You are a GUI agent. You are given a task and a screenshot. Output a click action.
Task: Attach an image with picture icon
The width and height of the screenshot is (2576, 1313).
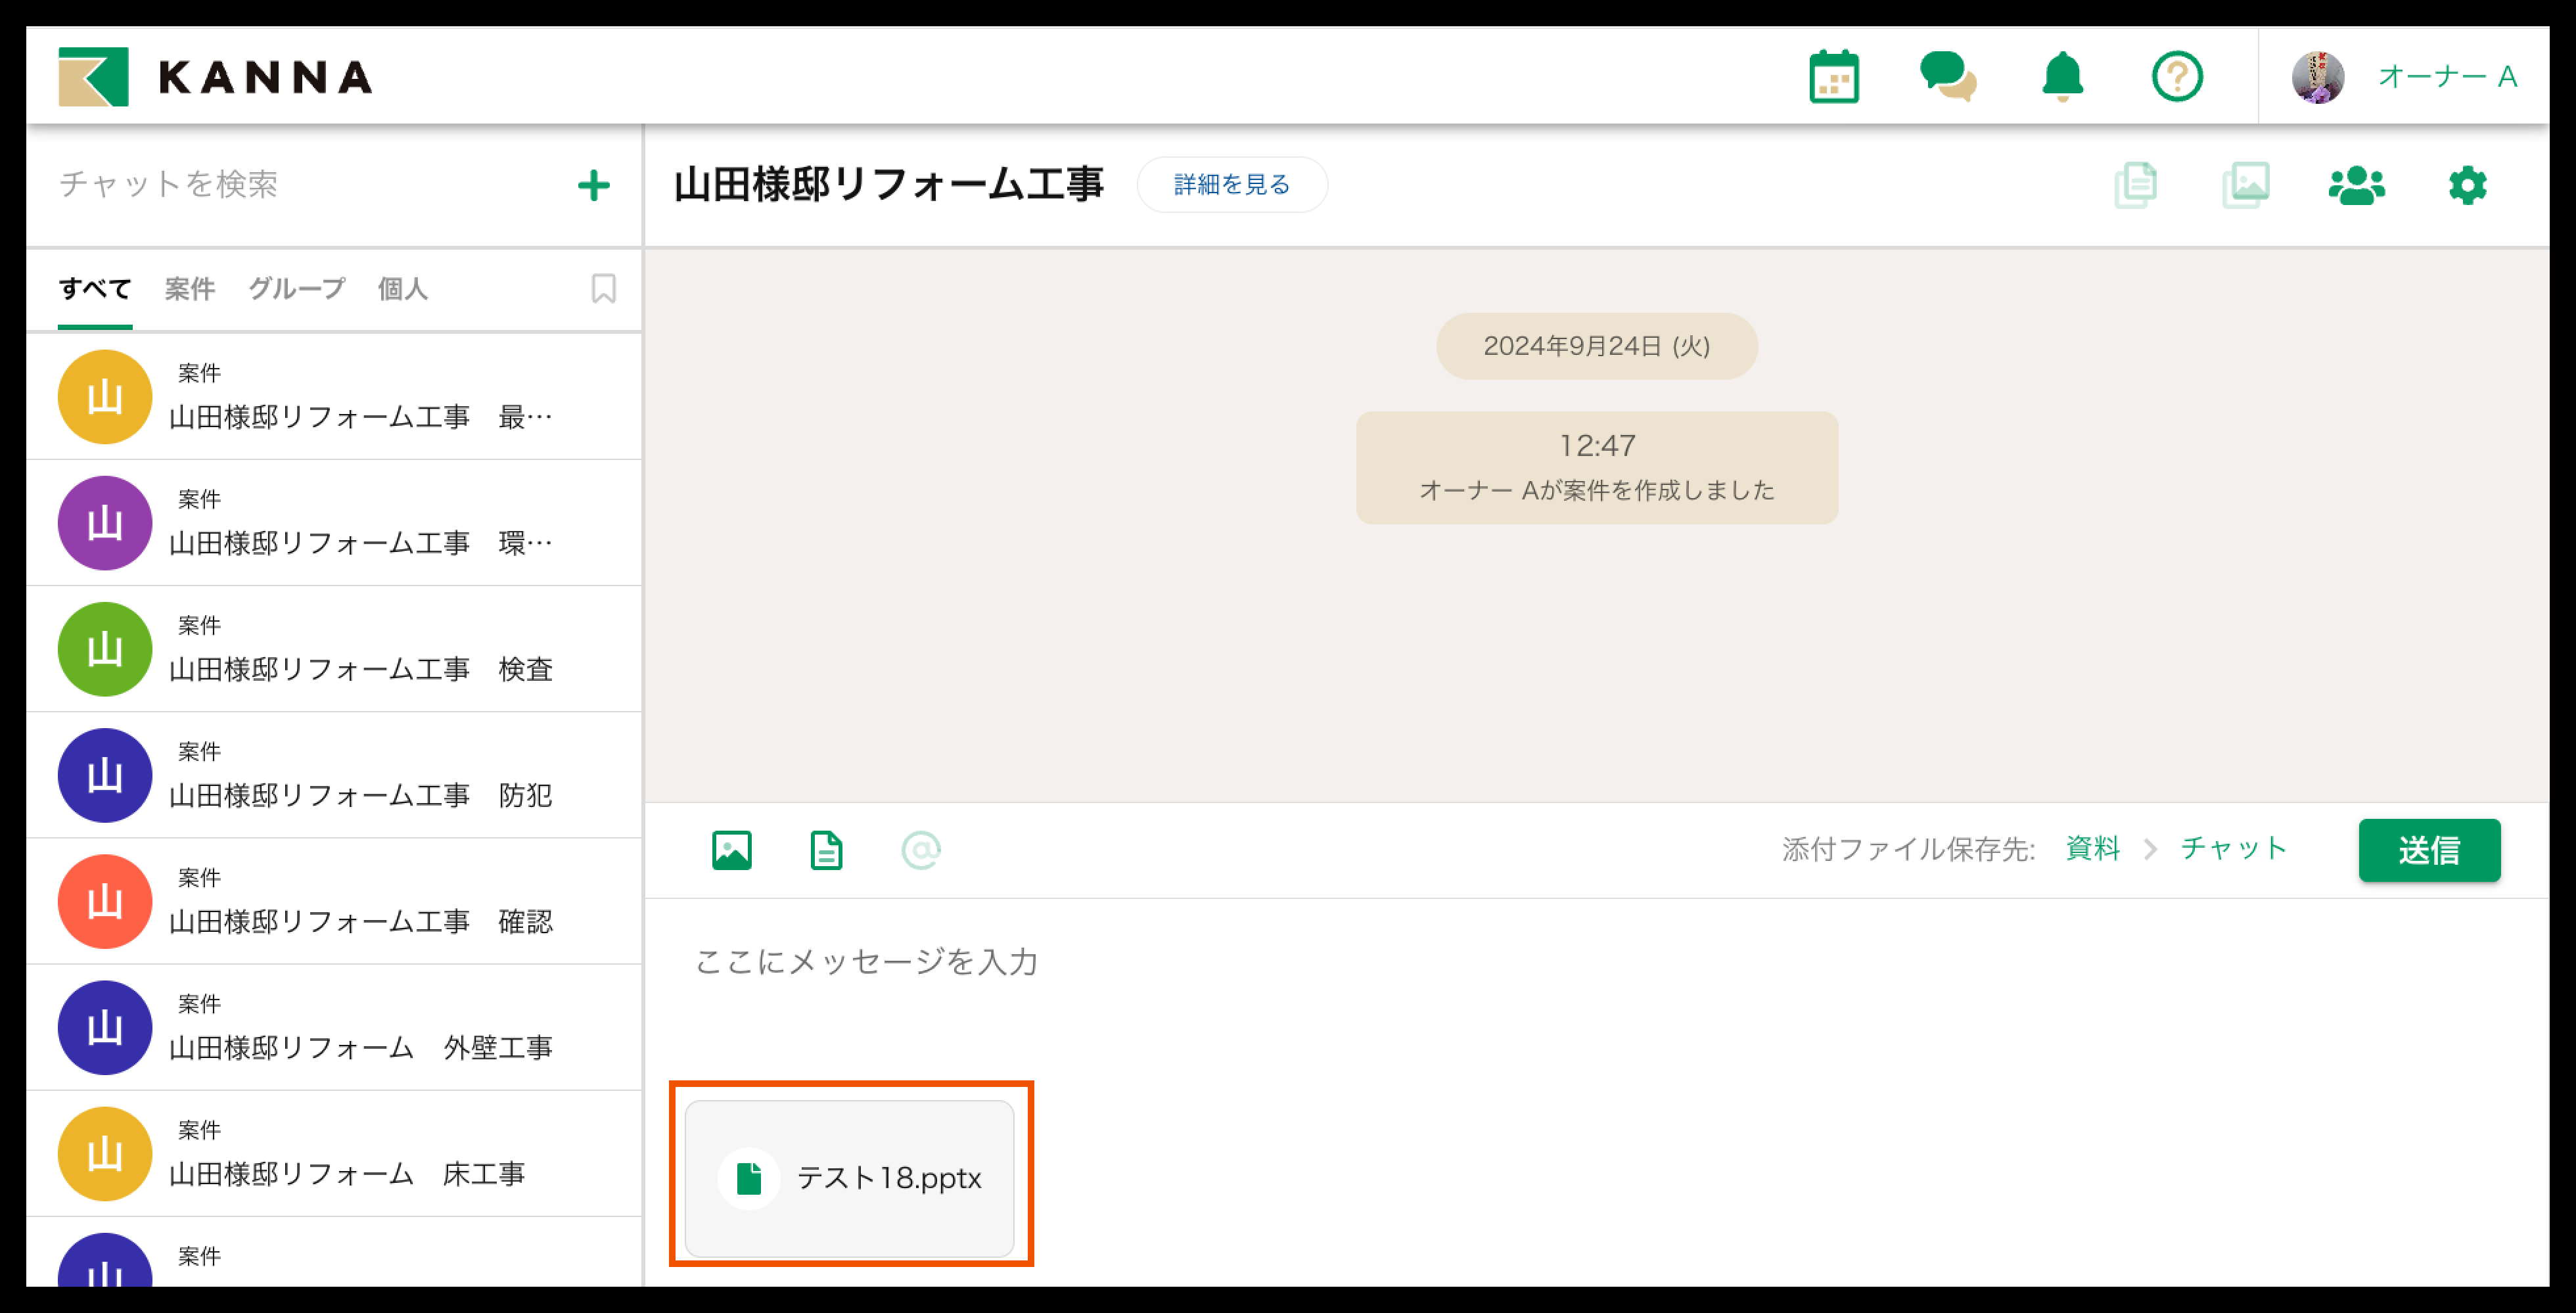tap(731, 850)
